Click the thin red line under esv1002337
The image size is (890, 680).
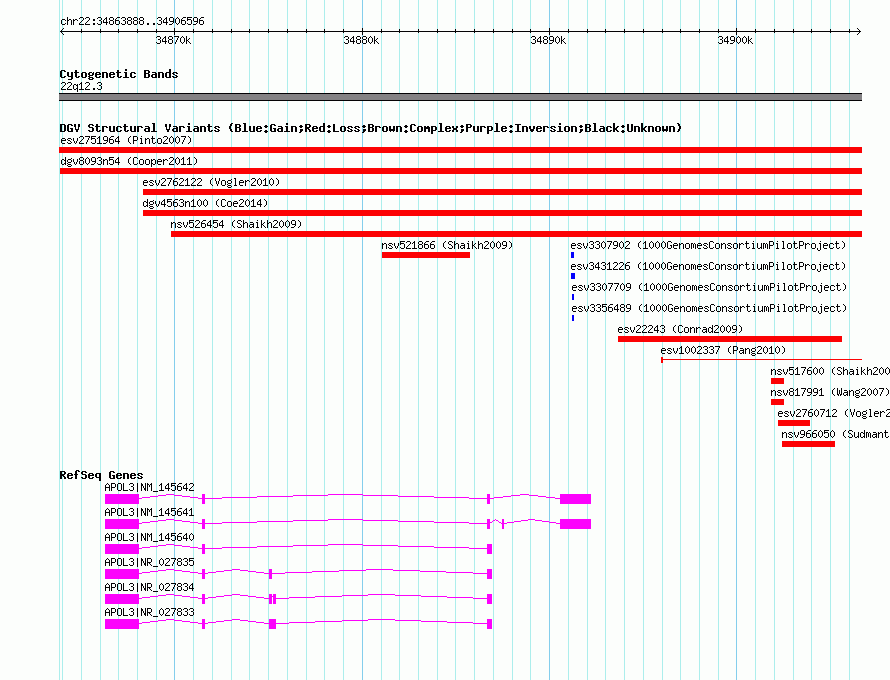click(x=761, y=359)
